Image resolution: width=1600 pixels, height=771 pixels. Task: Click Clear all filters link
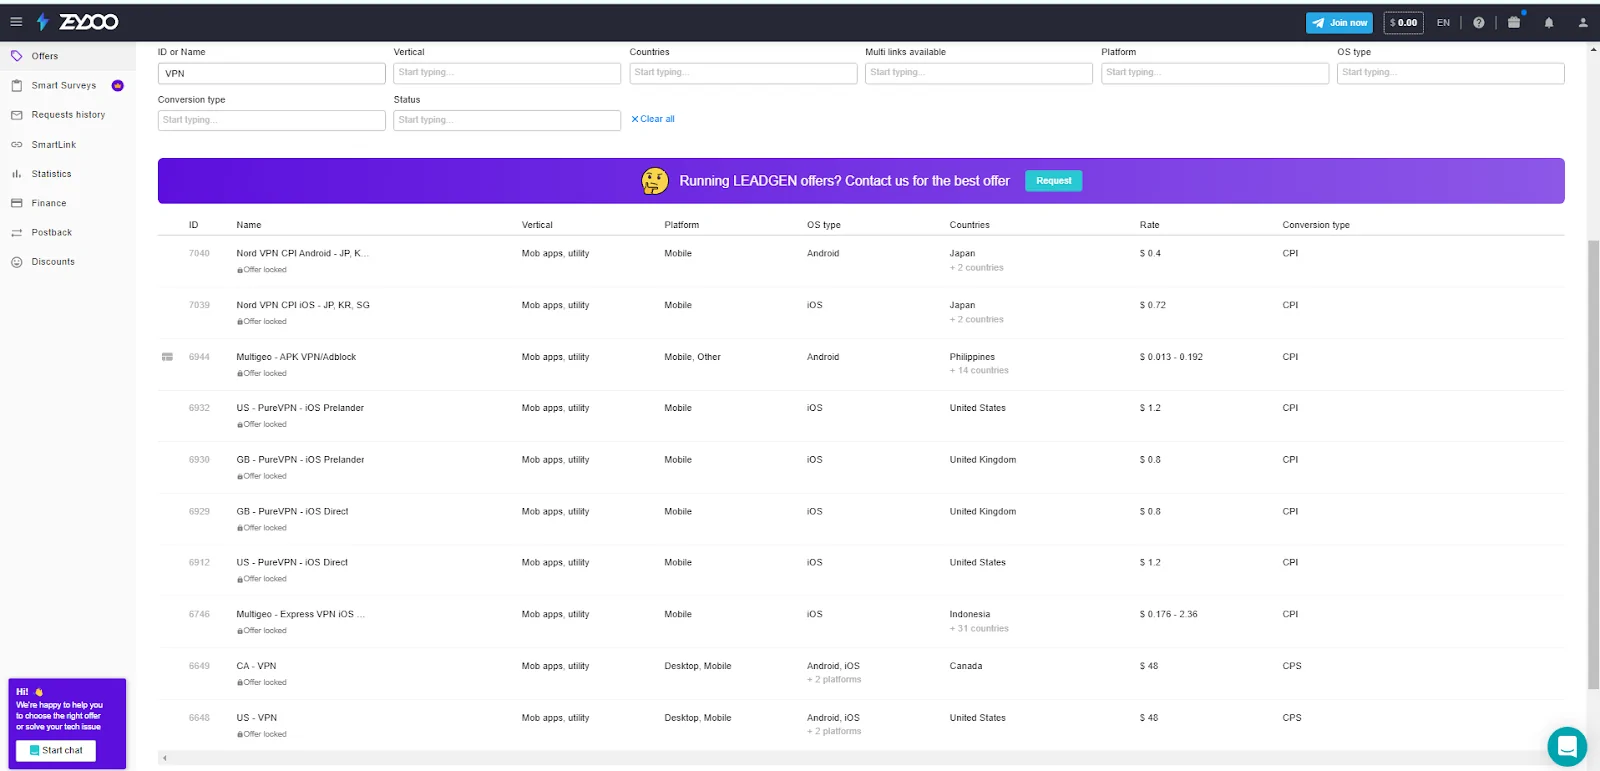(x=653, y=119)
